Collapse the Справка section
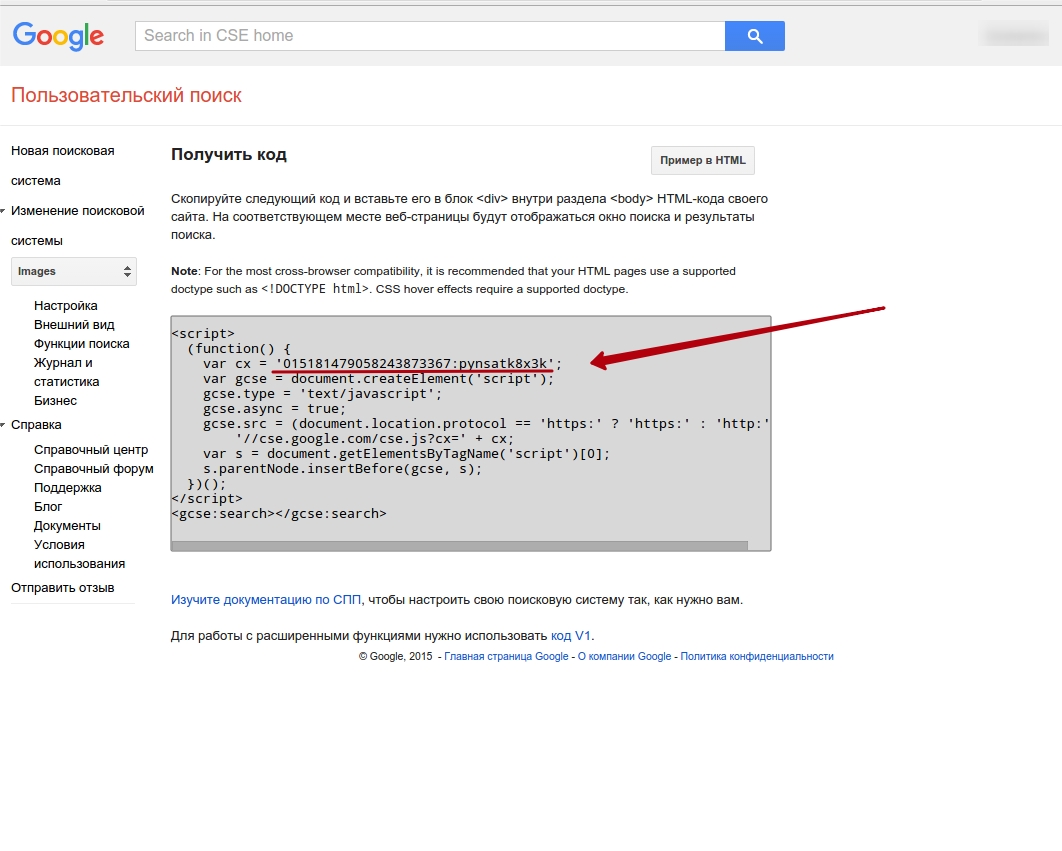The image size is (1062, 851). point(36,425)
